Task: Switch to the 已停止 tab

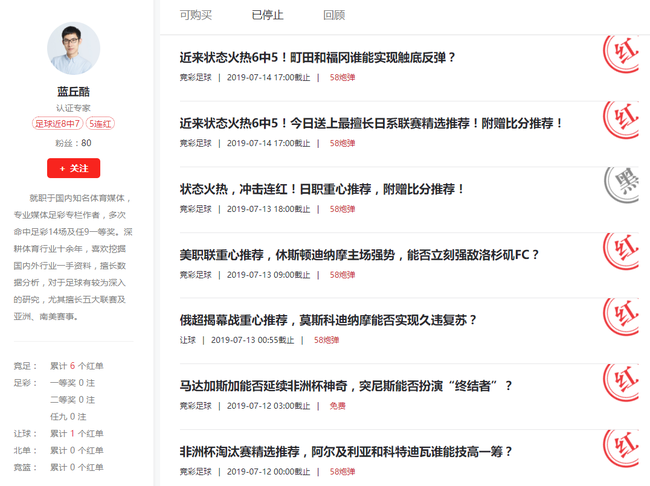Action: [267, 15]
